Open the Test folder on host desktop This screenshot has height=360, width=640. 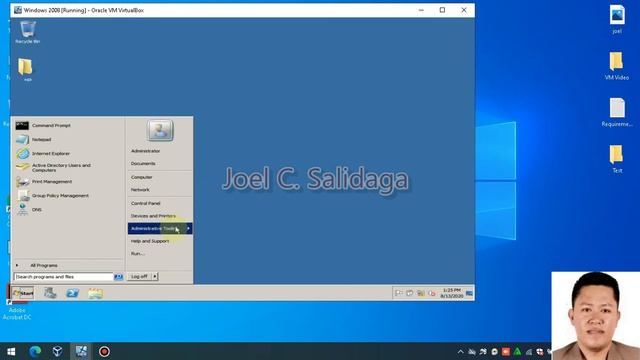(617, 159)
